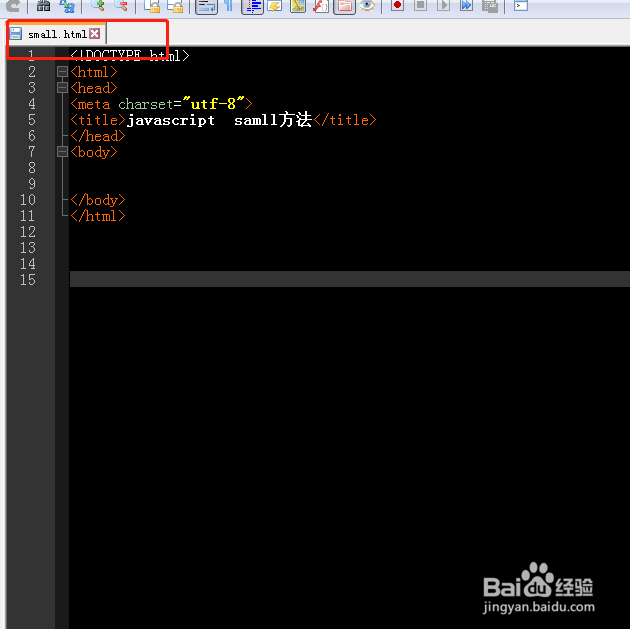
Task: Click the closing </head> tag on line 6
Action: (x=98, y=136)
